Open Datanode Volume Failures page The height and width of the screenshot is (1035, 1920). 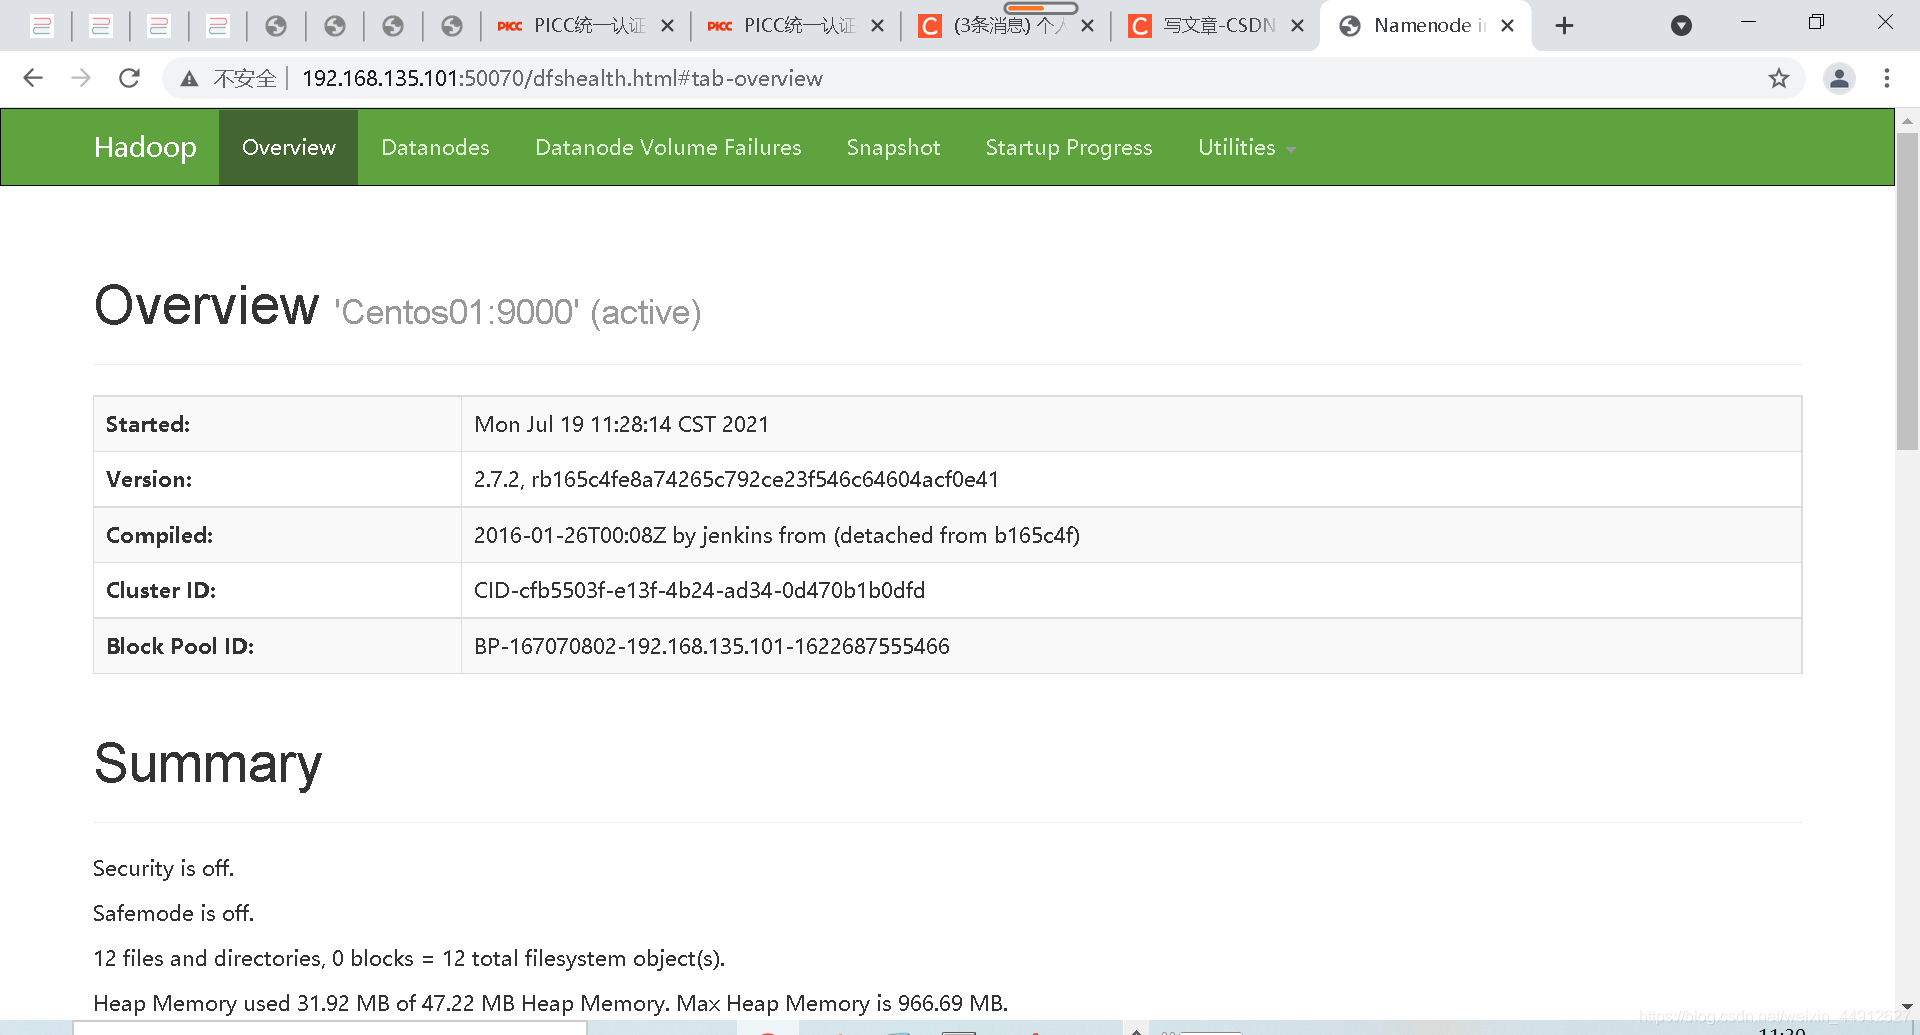pos(668,147)
